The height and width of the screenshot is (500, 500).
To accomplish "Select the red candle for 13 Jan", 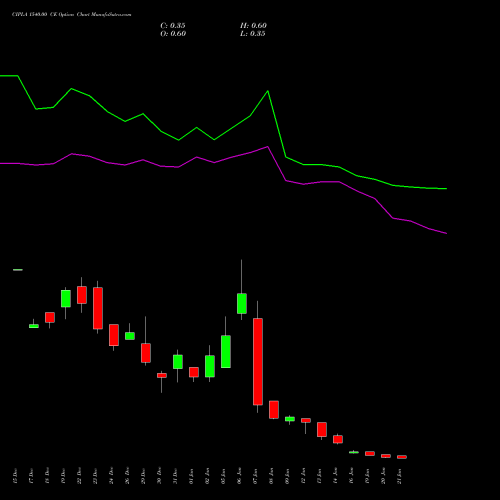I will 322,430.
